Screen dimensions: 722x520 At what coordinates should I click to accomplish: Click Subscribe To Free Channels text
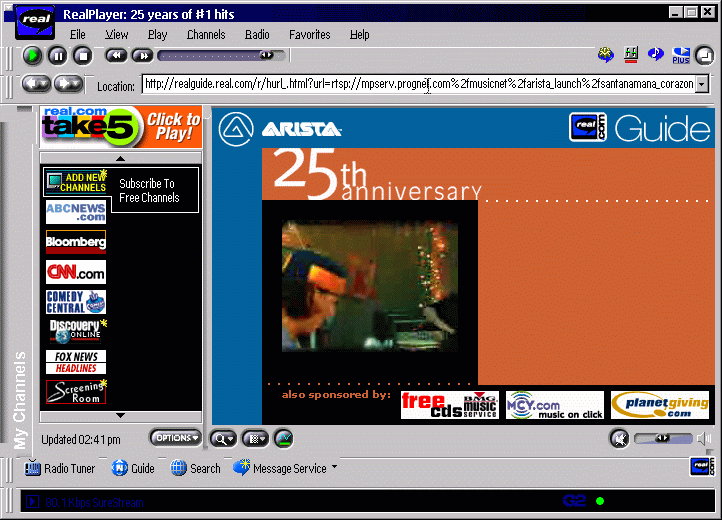coord(149,190)
